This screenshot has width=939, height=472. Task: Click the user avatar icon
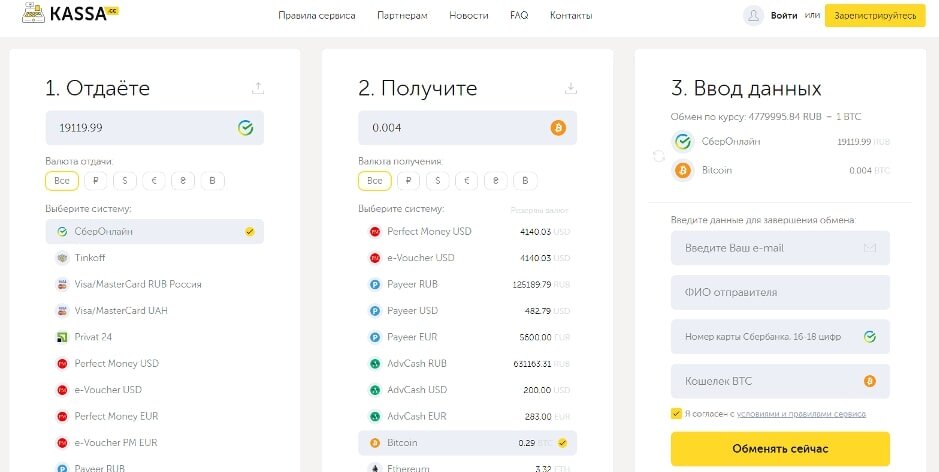(x=753, y=16)
